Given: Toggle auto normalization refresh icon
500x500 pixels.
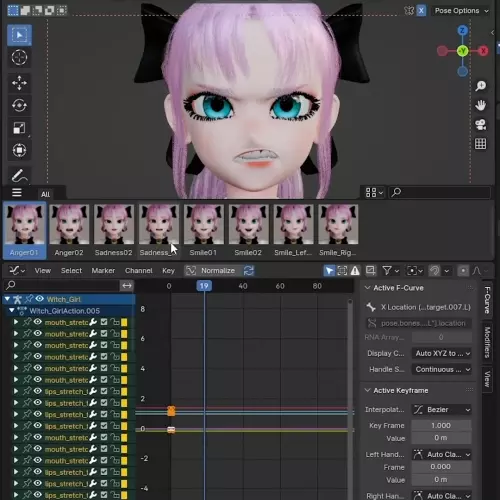Looking at the screenshot, I should pyautogui.click(x=249, y=270).
